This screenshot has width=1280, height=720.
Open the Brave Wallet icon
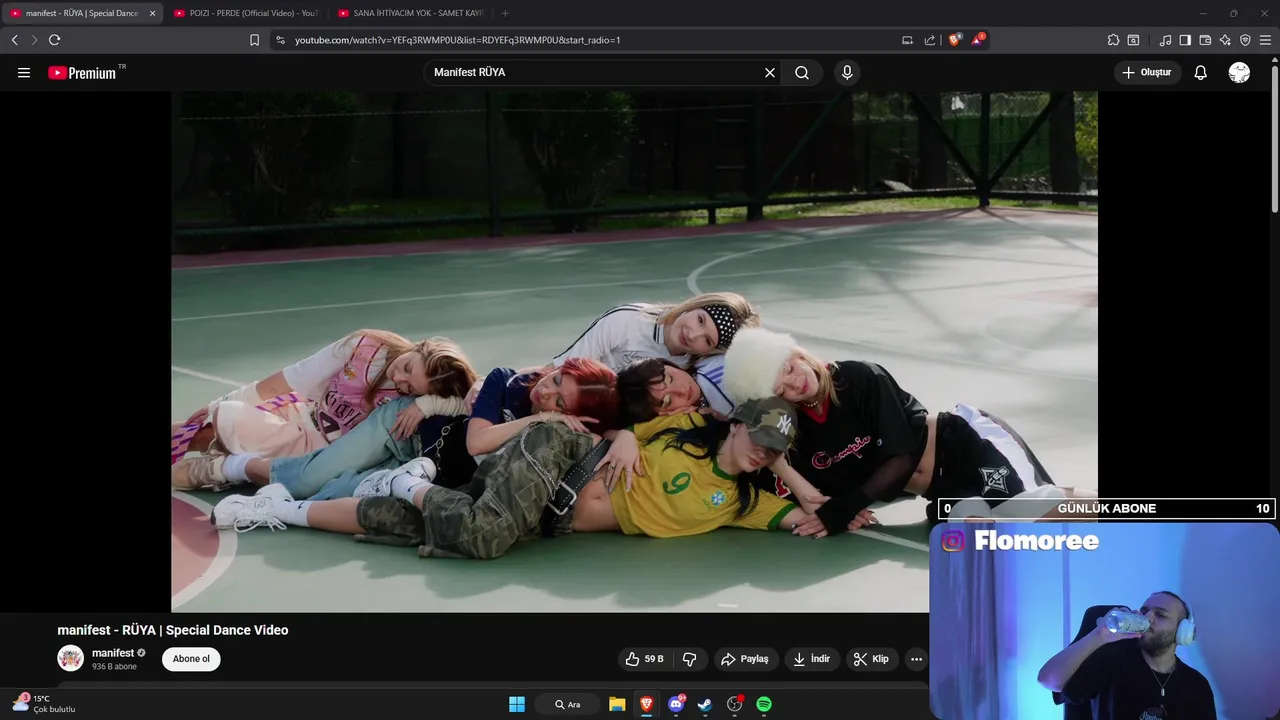[1205, 40]
